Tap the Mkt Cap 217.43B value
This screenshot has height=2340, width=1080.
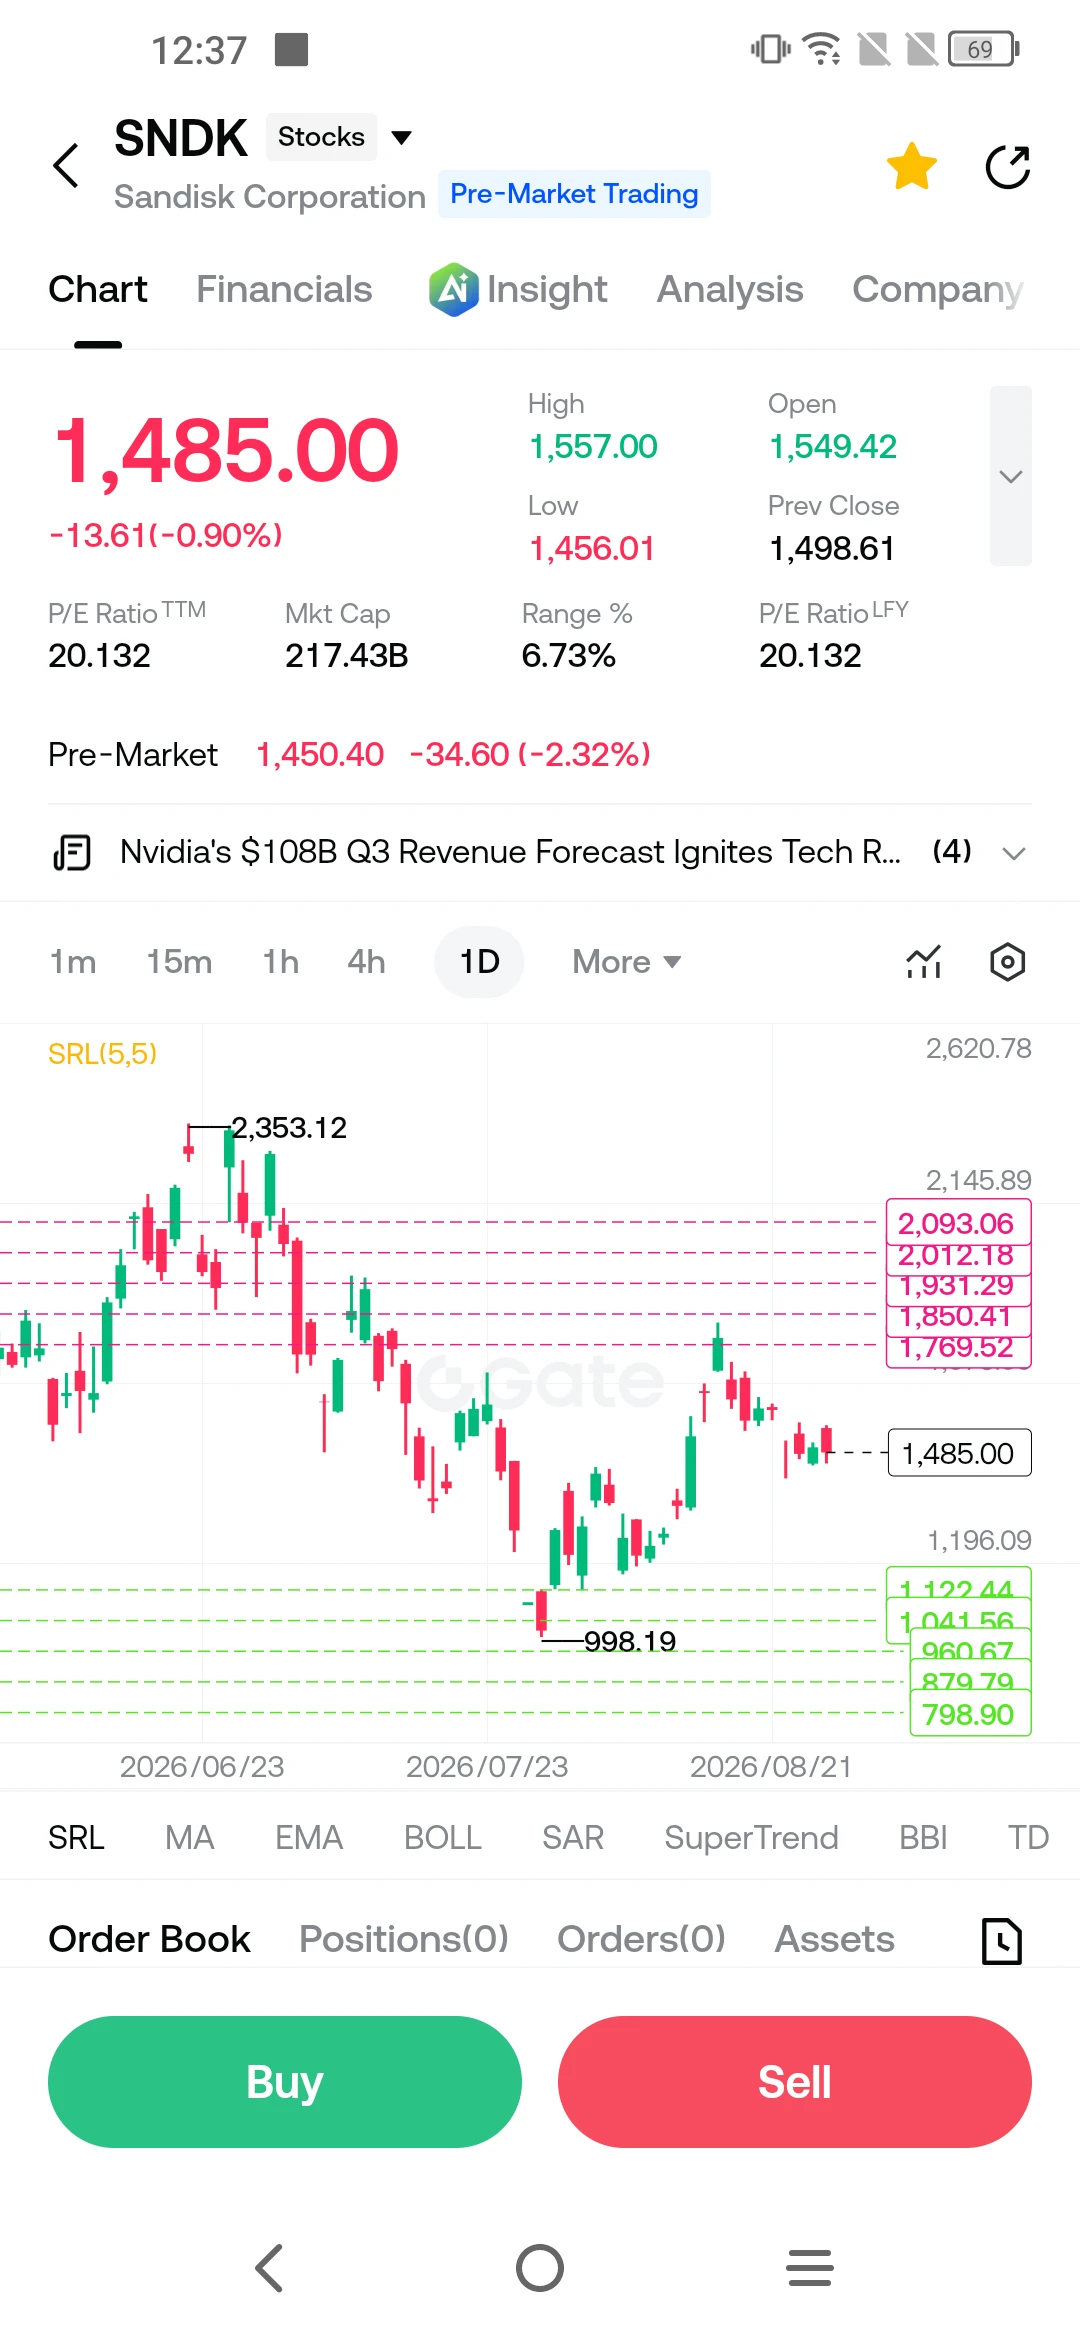[347, 656]
